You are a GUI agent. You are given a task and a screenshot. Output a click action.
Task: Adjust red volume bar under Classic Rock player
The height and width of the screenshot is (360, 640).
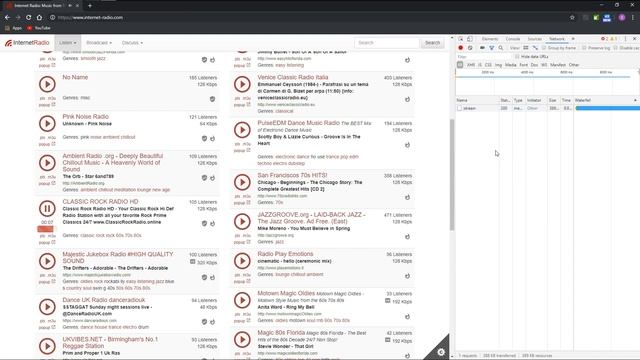tap(45, 229)
